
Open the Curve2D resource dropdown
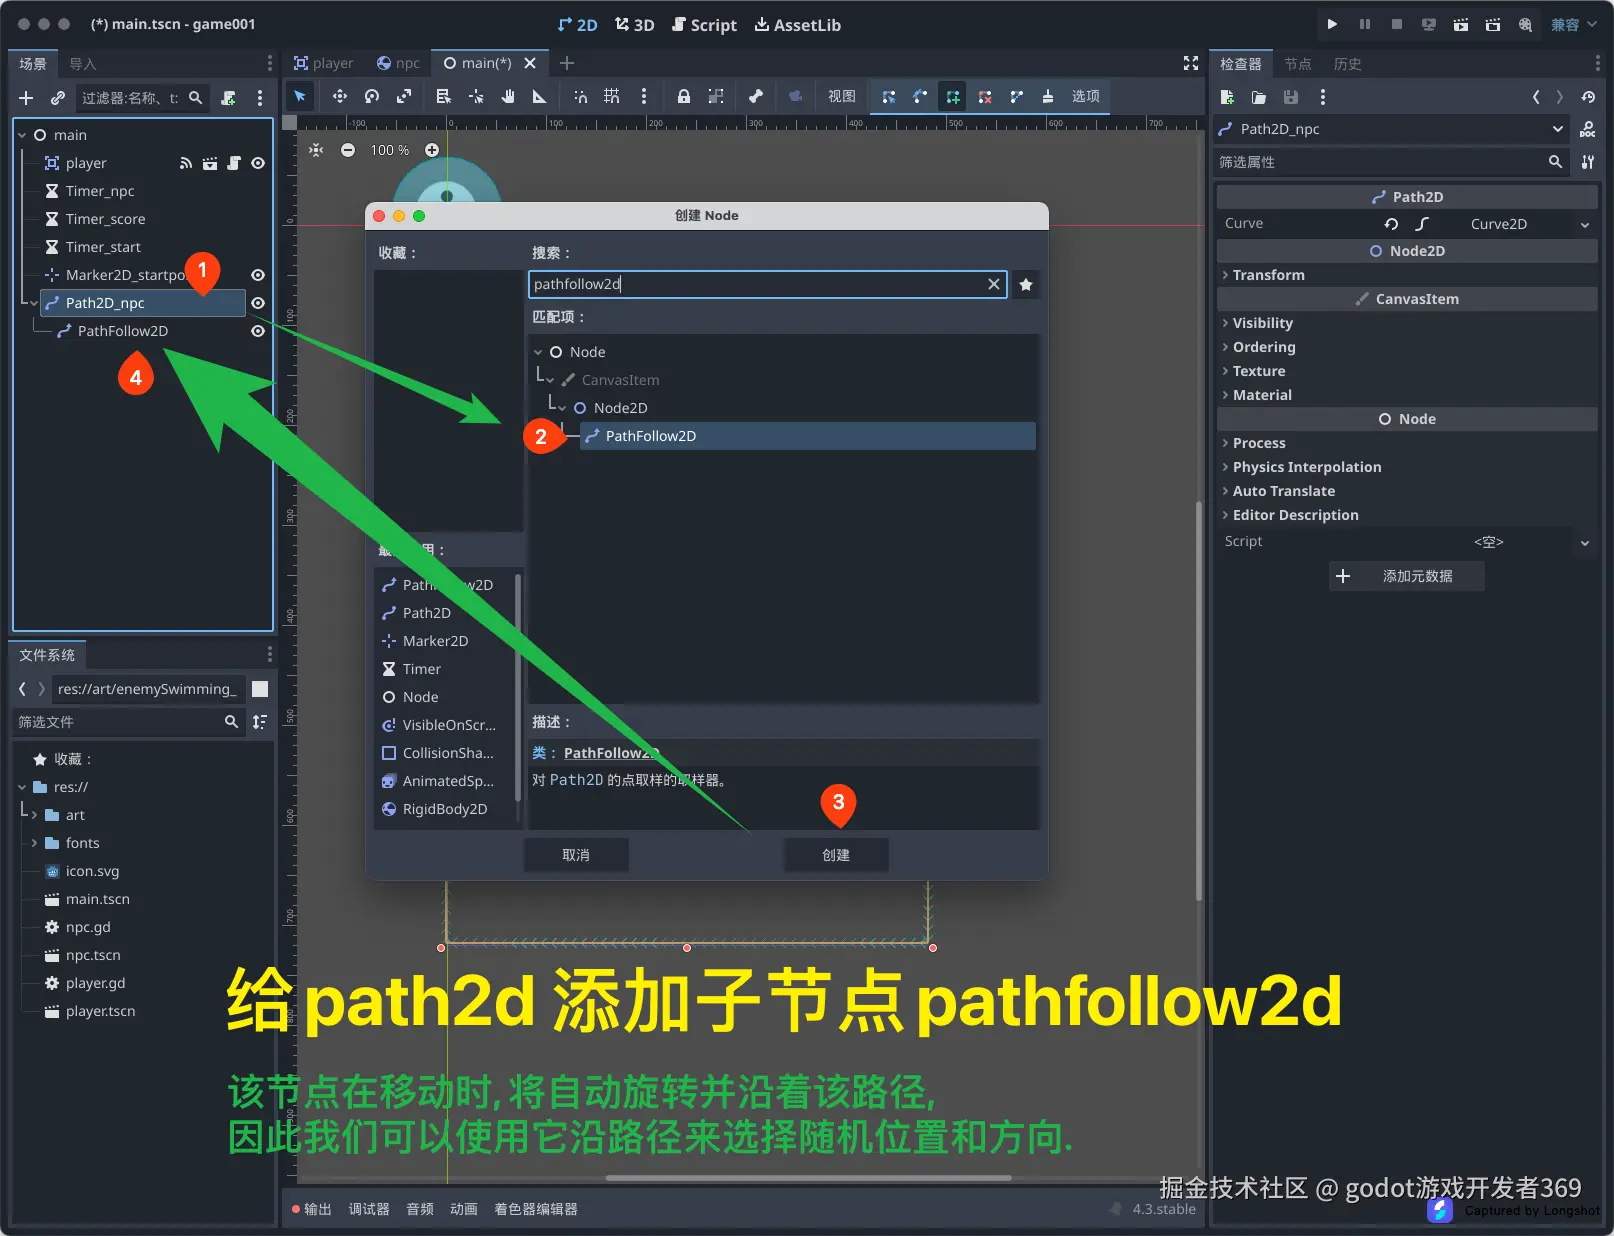click(1585, 224)
